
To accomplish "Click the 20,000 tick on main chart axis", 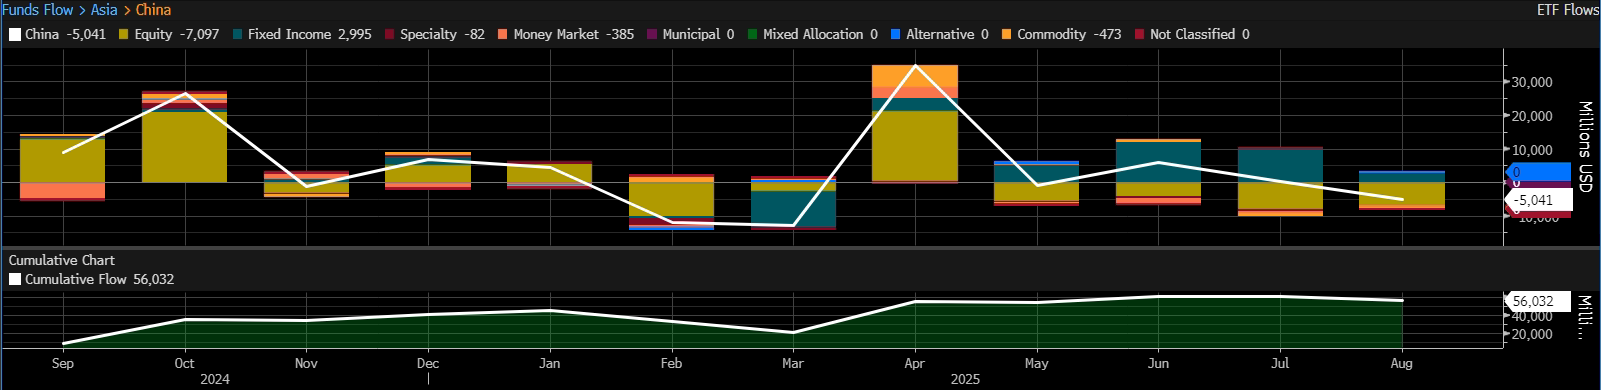I will (x=1532, y=116).
